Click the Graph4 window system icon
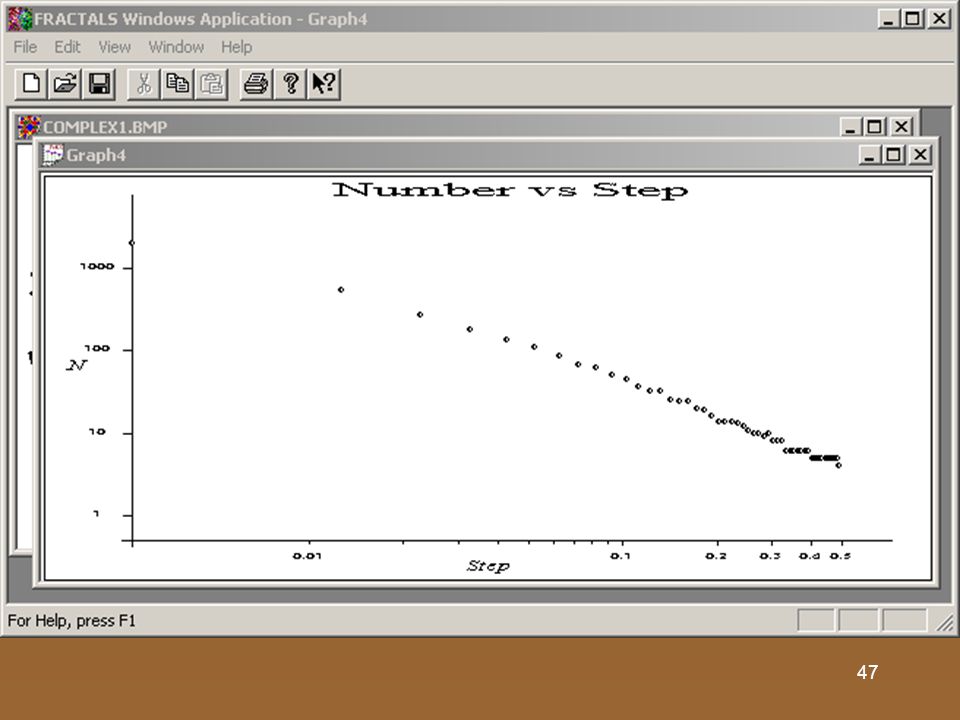This screenshot has height=720, width=960. pos(53,154)
